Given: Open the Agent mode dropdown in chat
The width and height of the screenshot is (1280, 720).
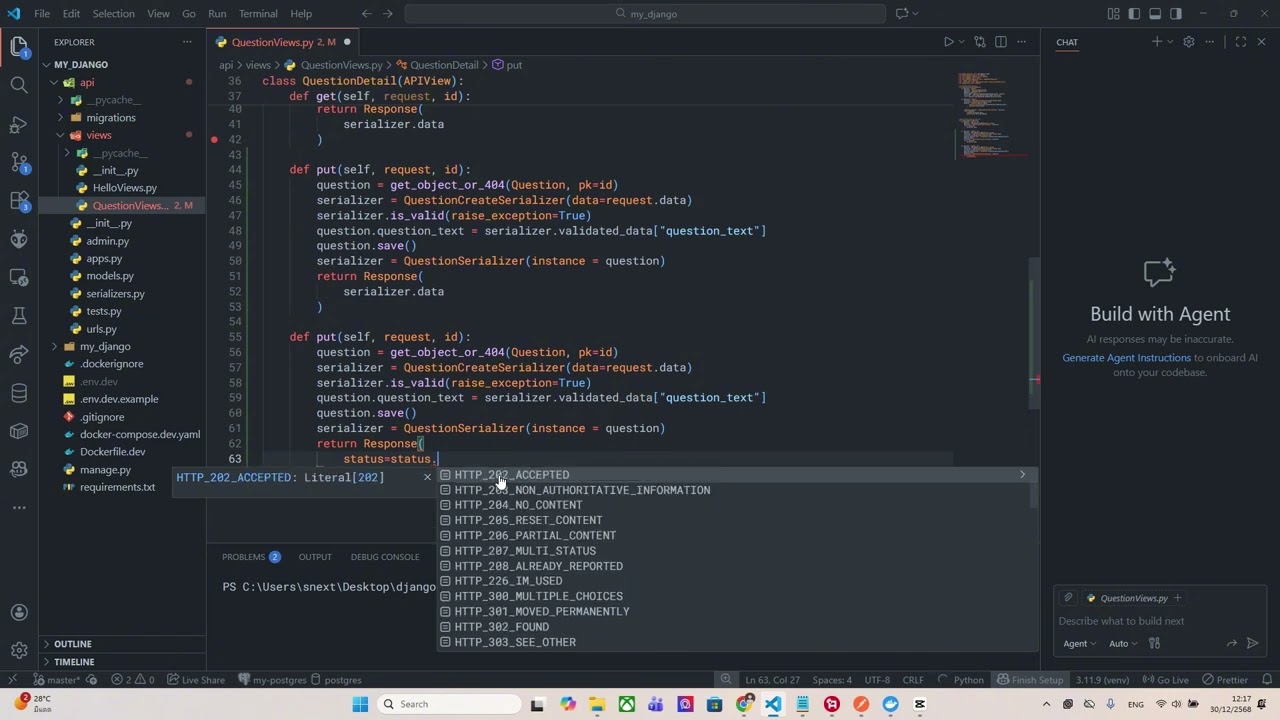Looking at the screenshot, I should pyautogui.click(x=1079, y=643).
